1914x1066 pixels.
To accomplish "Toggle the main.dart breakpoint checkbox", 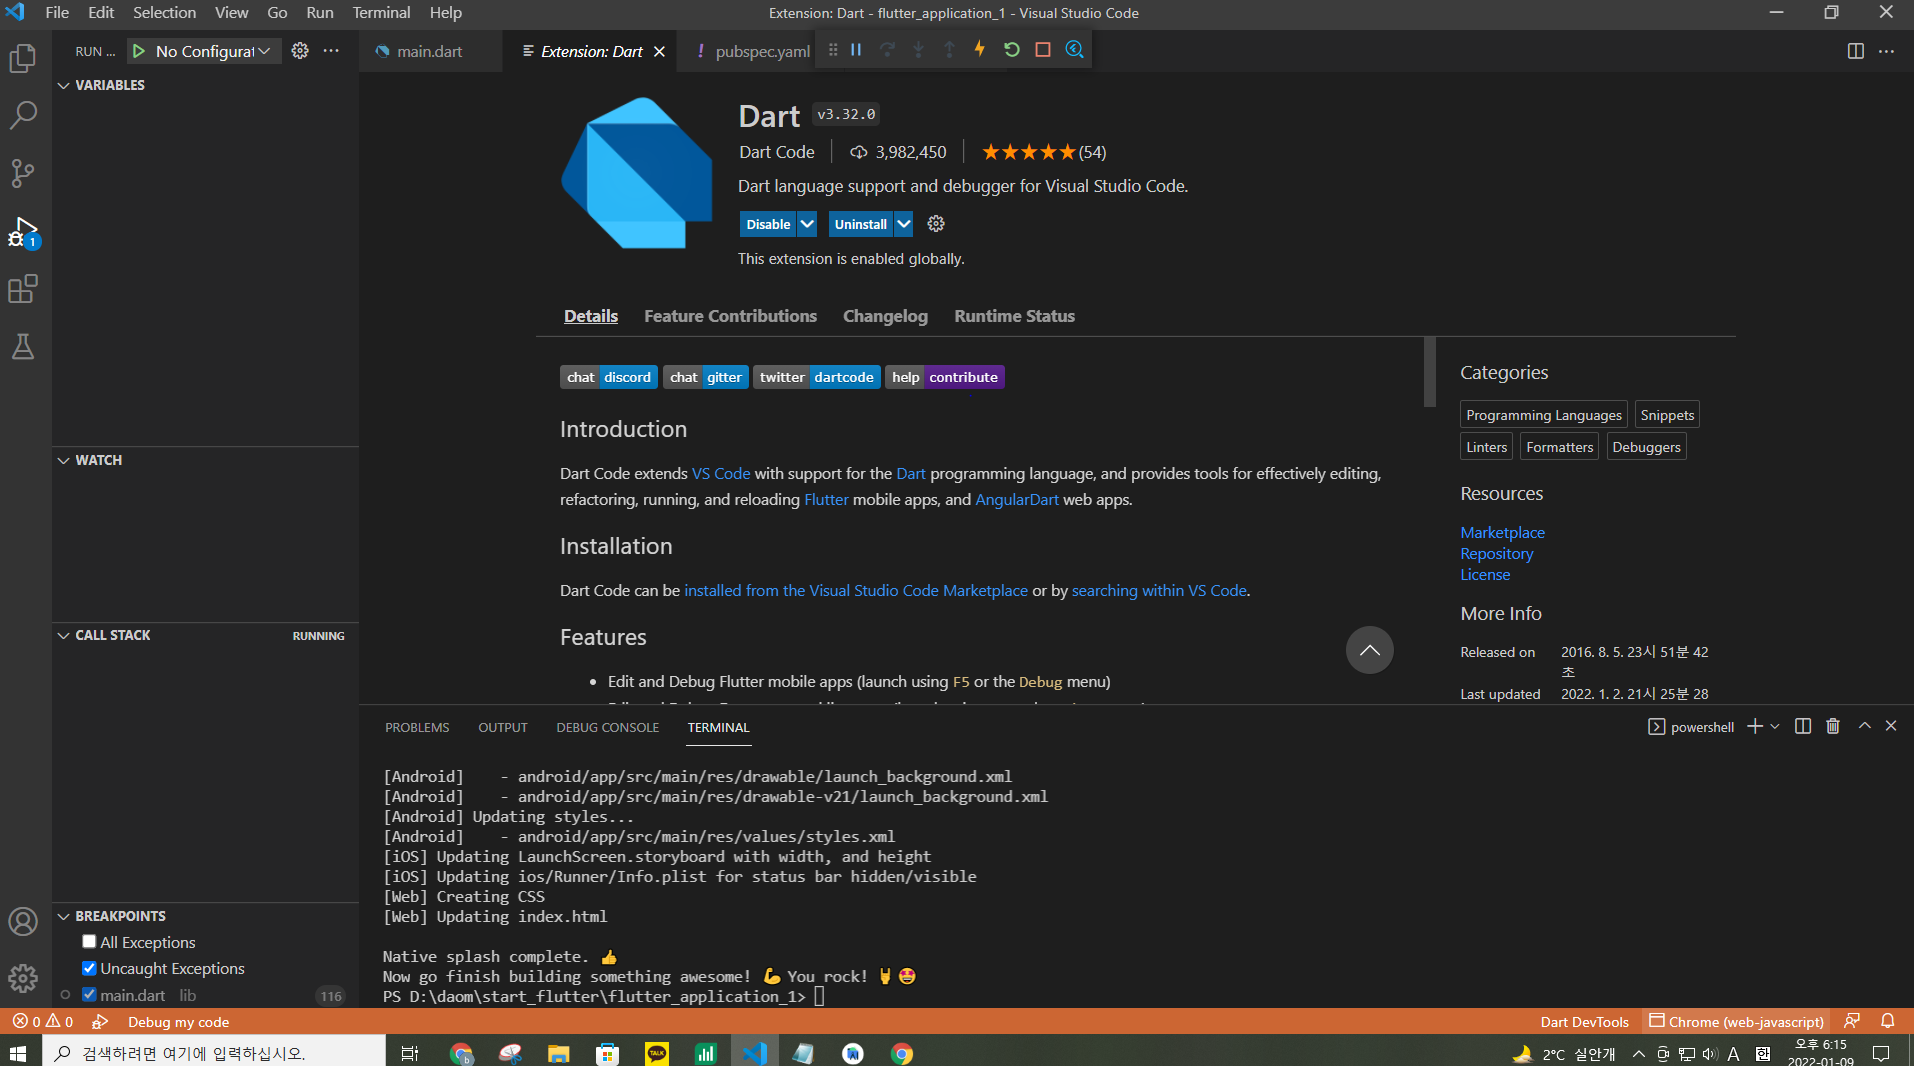I will point(89,995).
